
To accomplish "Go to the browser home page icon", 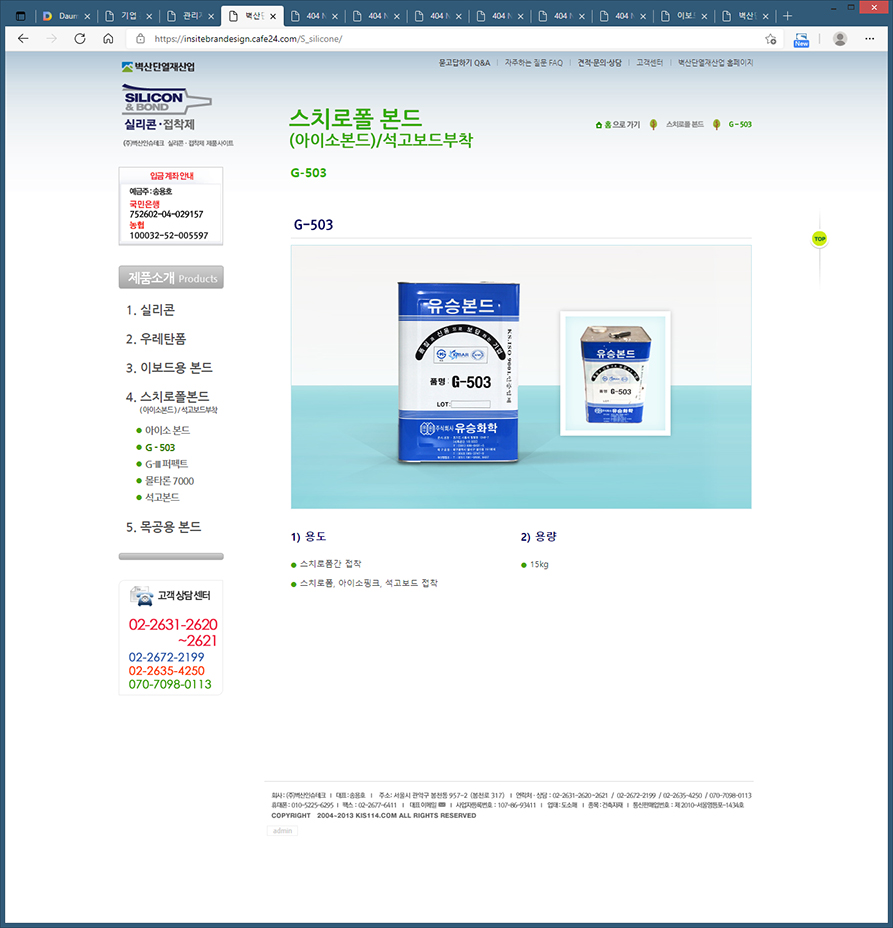I will 108,39.
